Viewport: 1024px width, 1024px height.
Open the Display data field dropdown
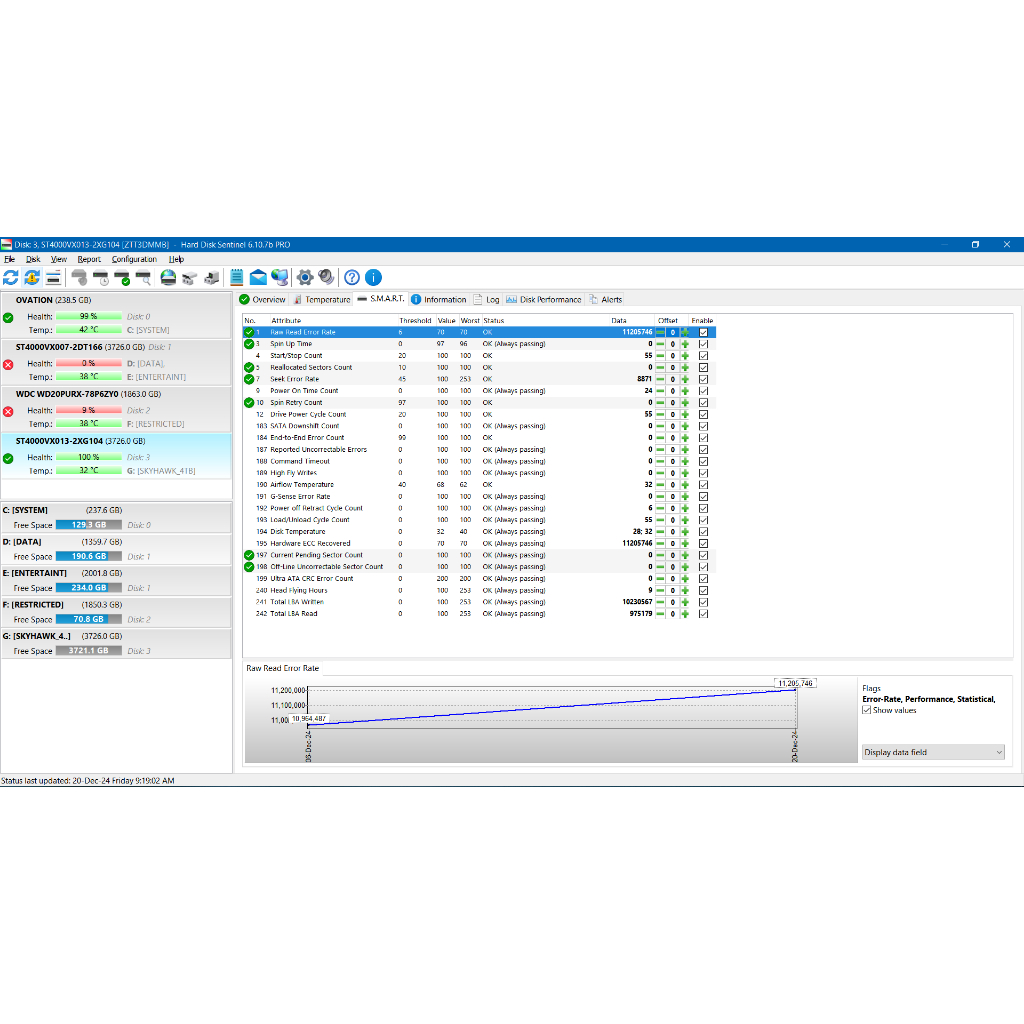tap(933, 752)
